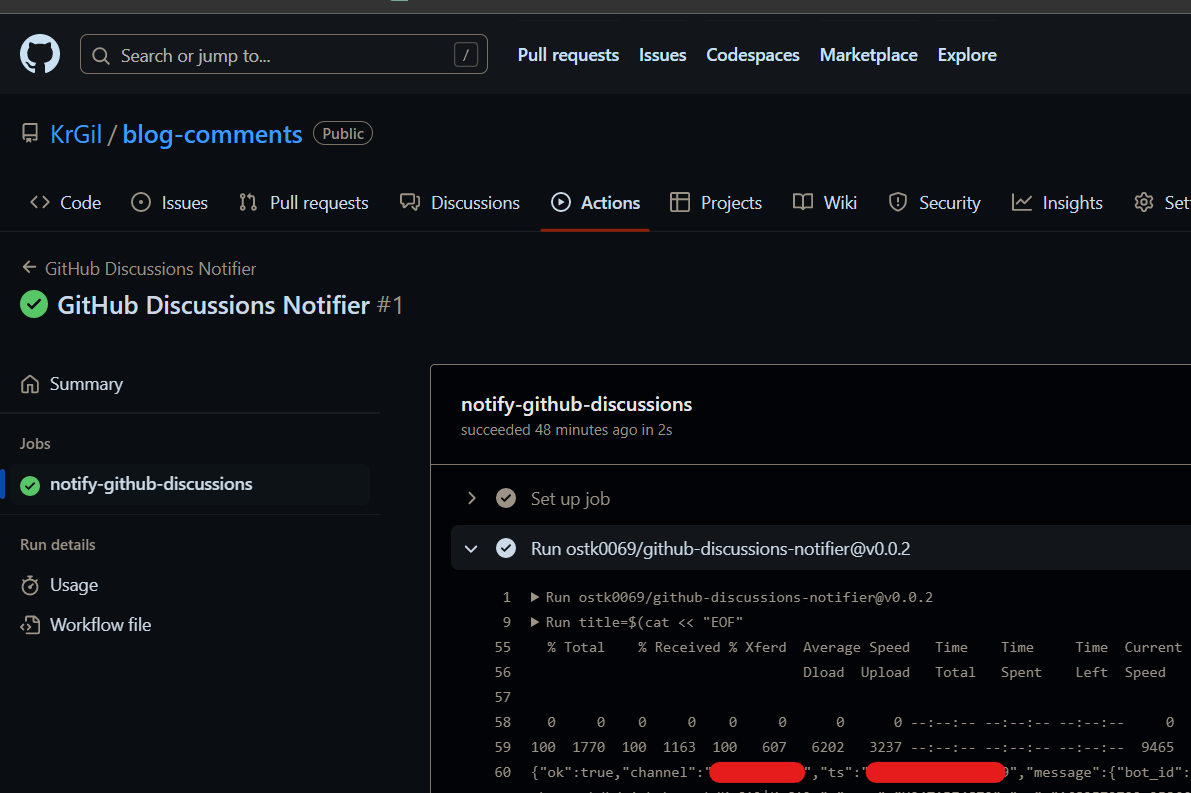Expand the Set up job step
Screen dimensions: 1191x793
pyautogui.click(x=472, y=498)
